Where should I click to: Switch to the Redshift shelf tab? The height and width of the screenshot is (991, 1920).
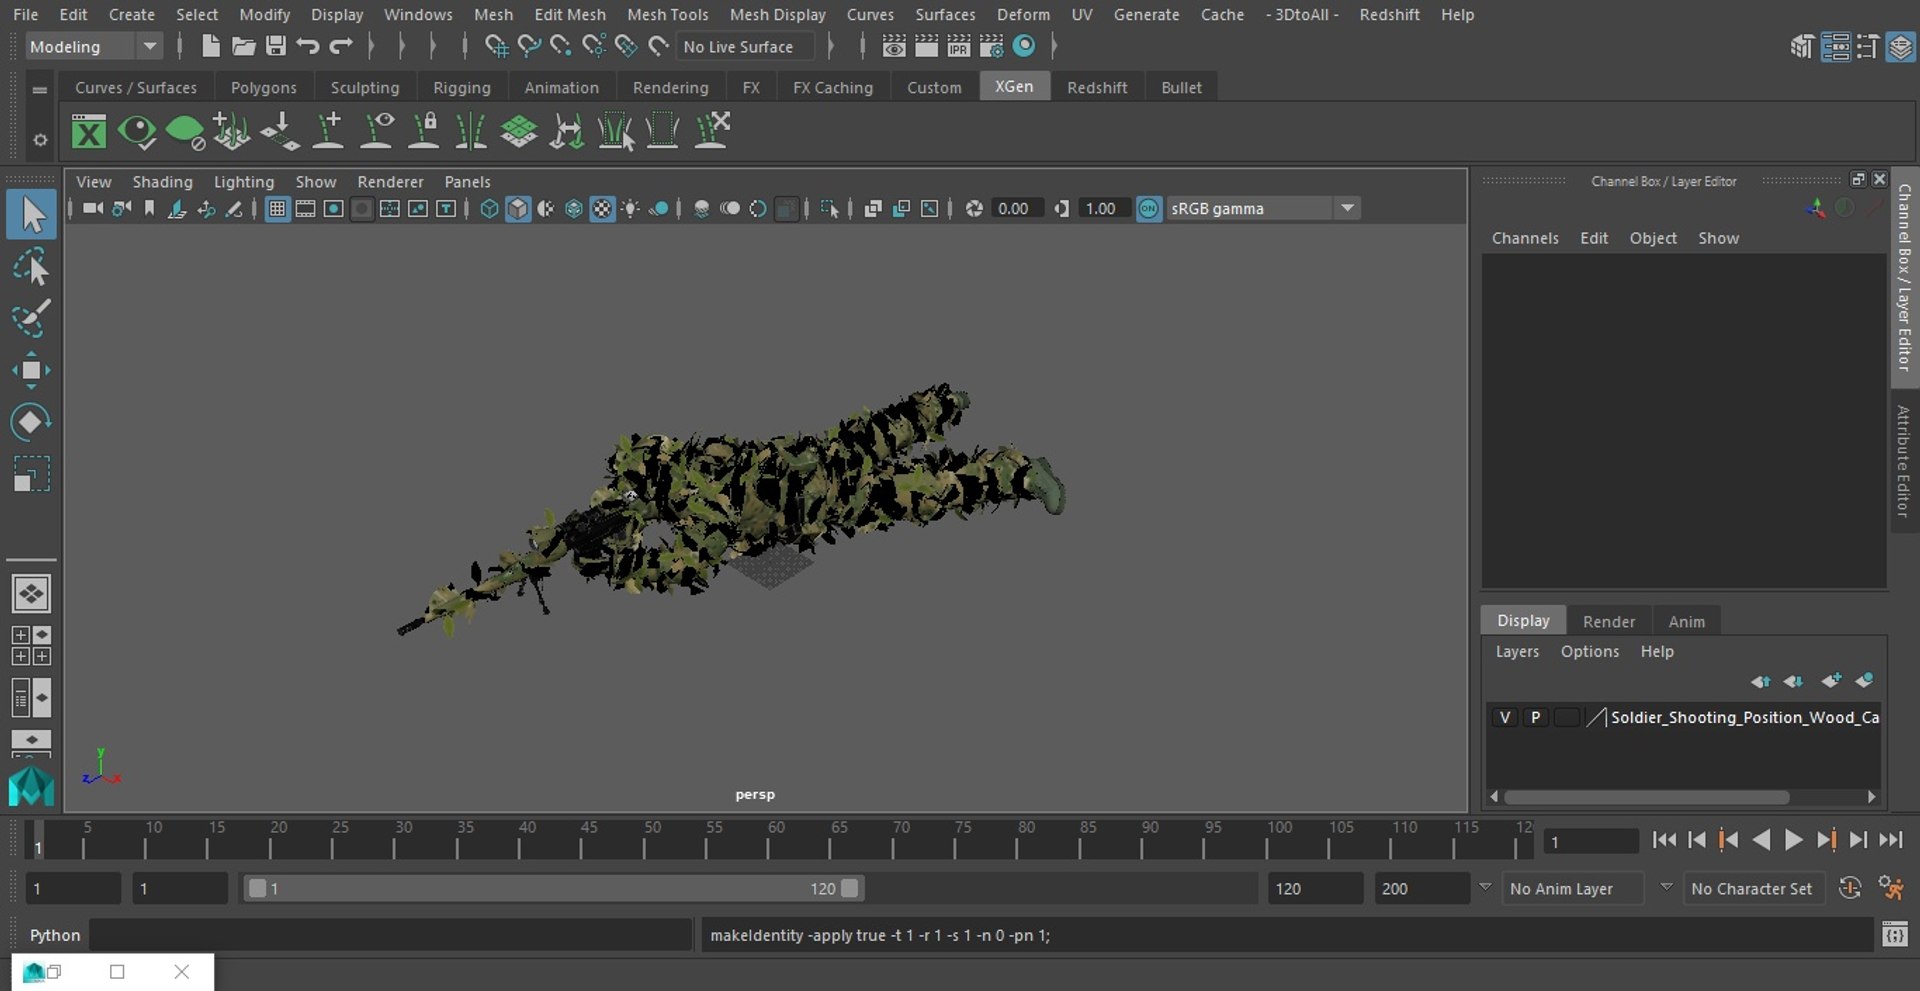click(1097, 87)
